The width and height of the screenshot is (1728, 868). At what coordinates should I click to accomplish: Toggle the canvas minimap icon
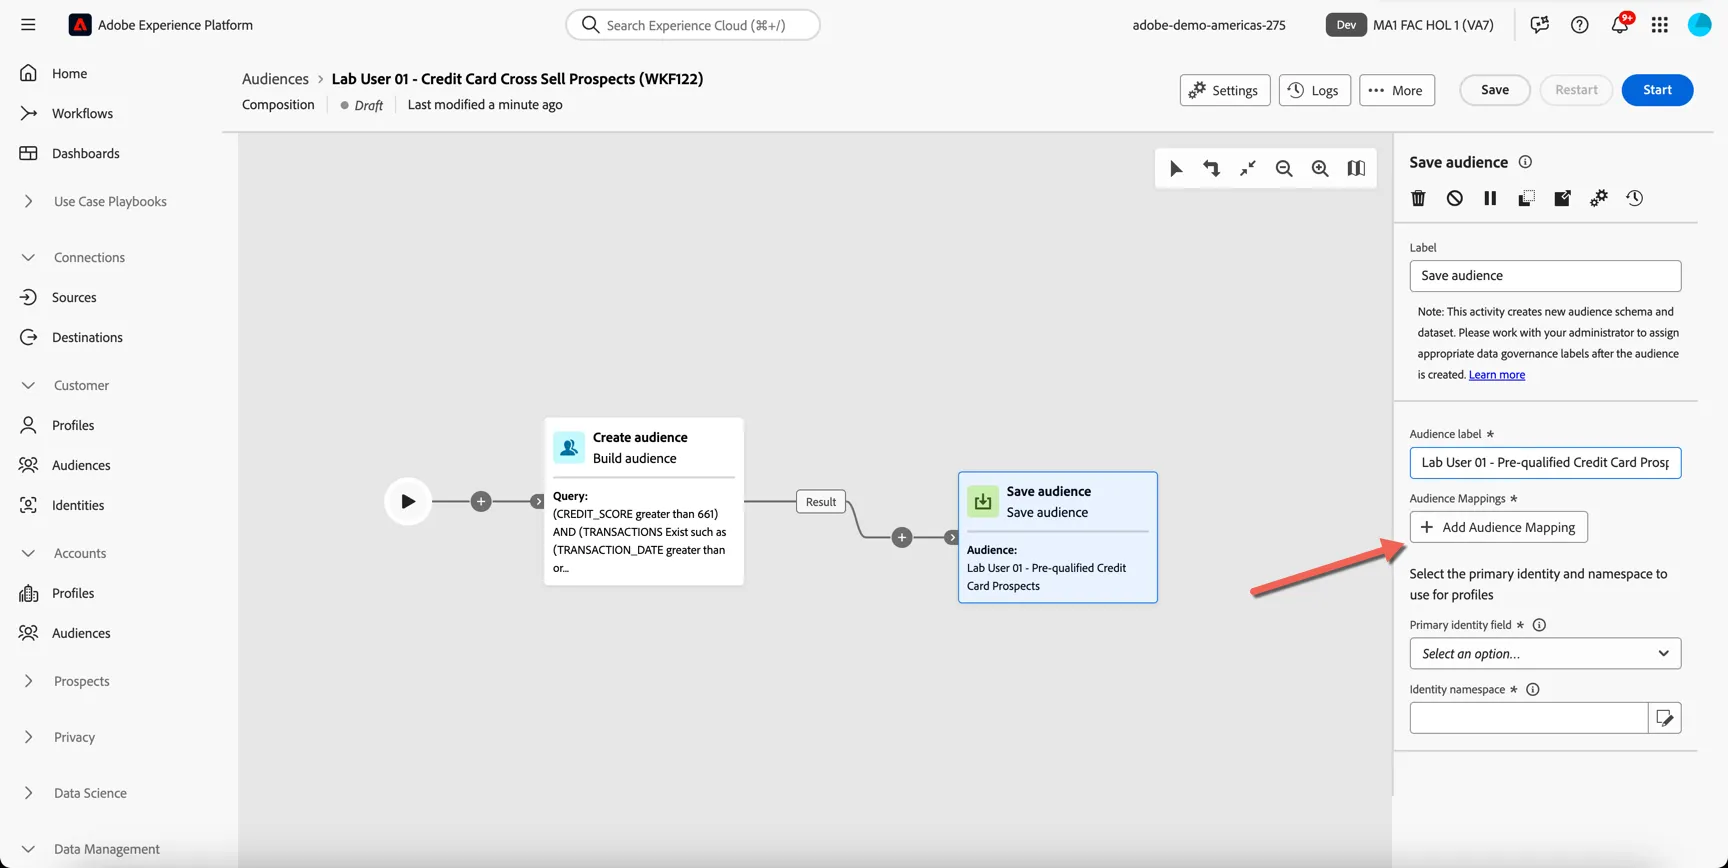[1356, 169]
